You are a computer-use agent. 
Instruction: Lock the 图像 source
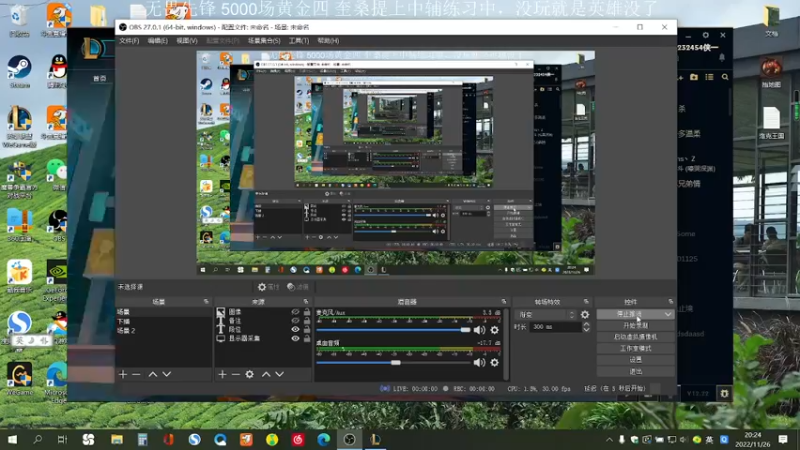click(x=307, y=312)
